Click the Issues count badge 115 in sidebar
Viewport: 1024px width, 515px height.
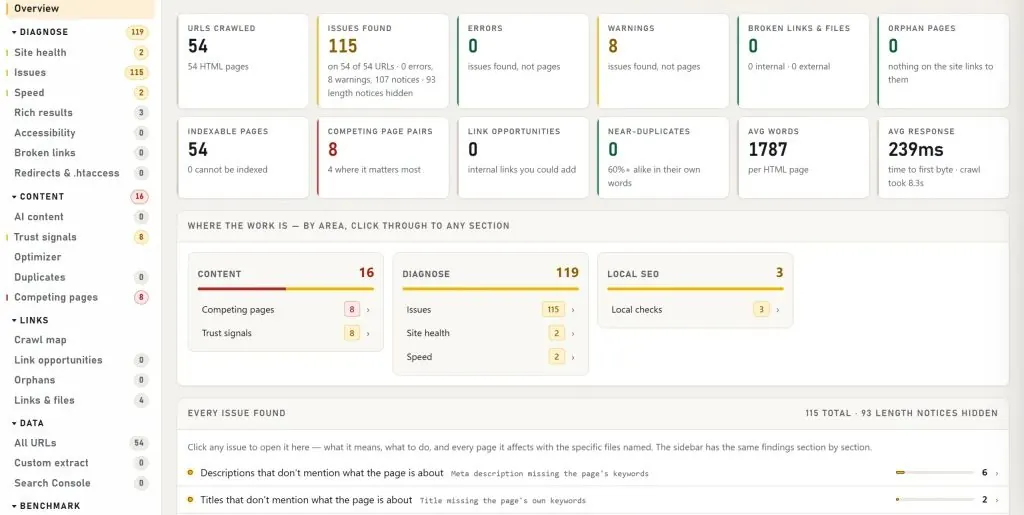pyautogui.click(x=136, y=72)
